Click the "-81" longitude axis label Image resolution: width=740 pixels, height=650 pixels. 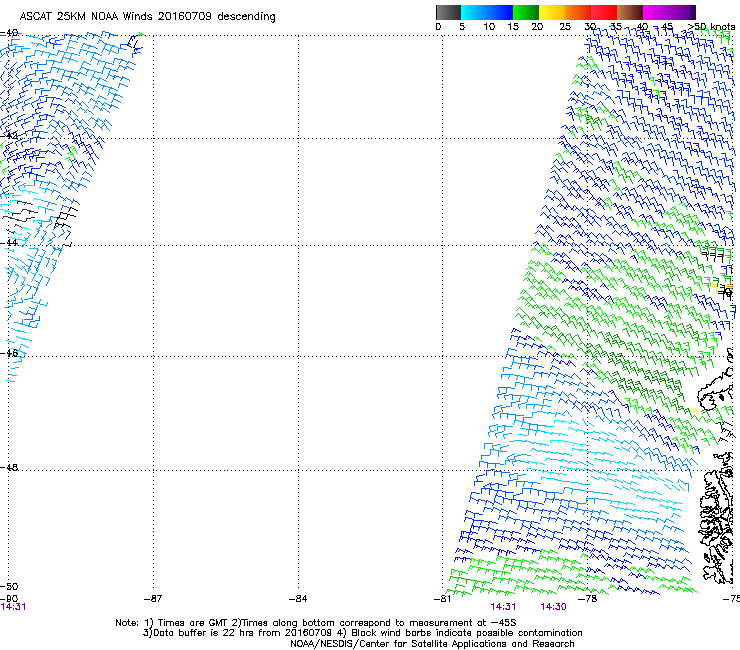pyautogui.click(x=442, y=599)
